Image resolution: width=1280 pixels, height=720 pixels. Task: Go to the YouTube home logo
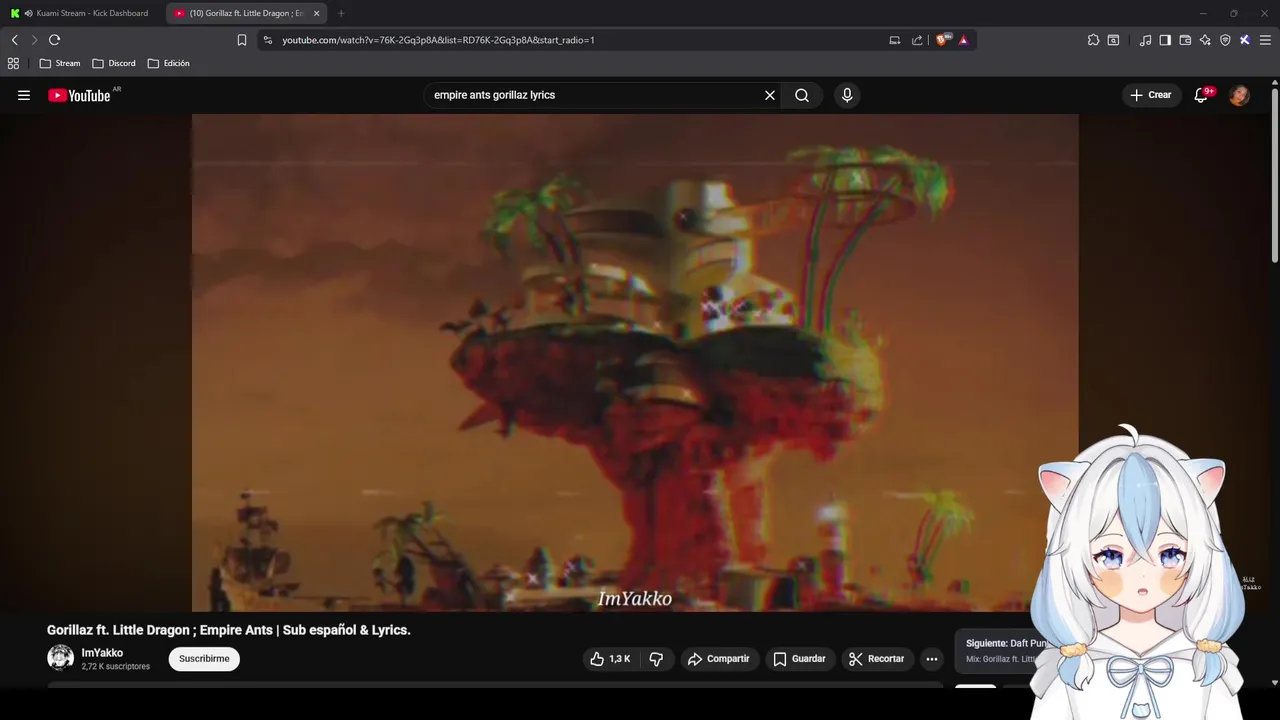click(x=79, y=95)
